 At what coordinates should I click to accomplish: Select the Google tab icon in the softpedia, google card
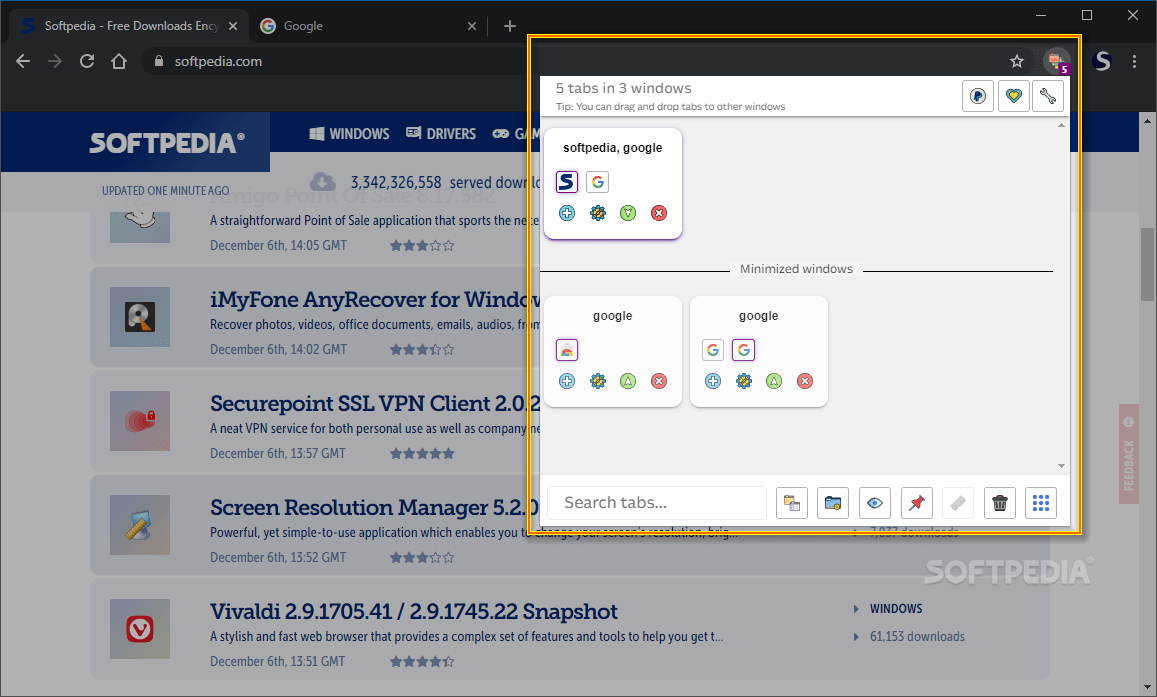(598, 181)
